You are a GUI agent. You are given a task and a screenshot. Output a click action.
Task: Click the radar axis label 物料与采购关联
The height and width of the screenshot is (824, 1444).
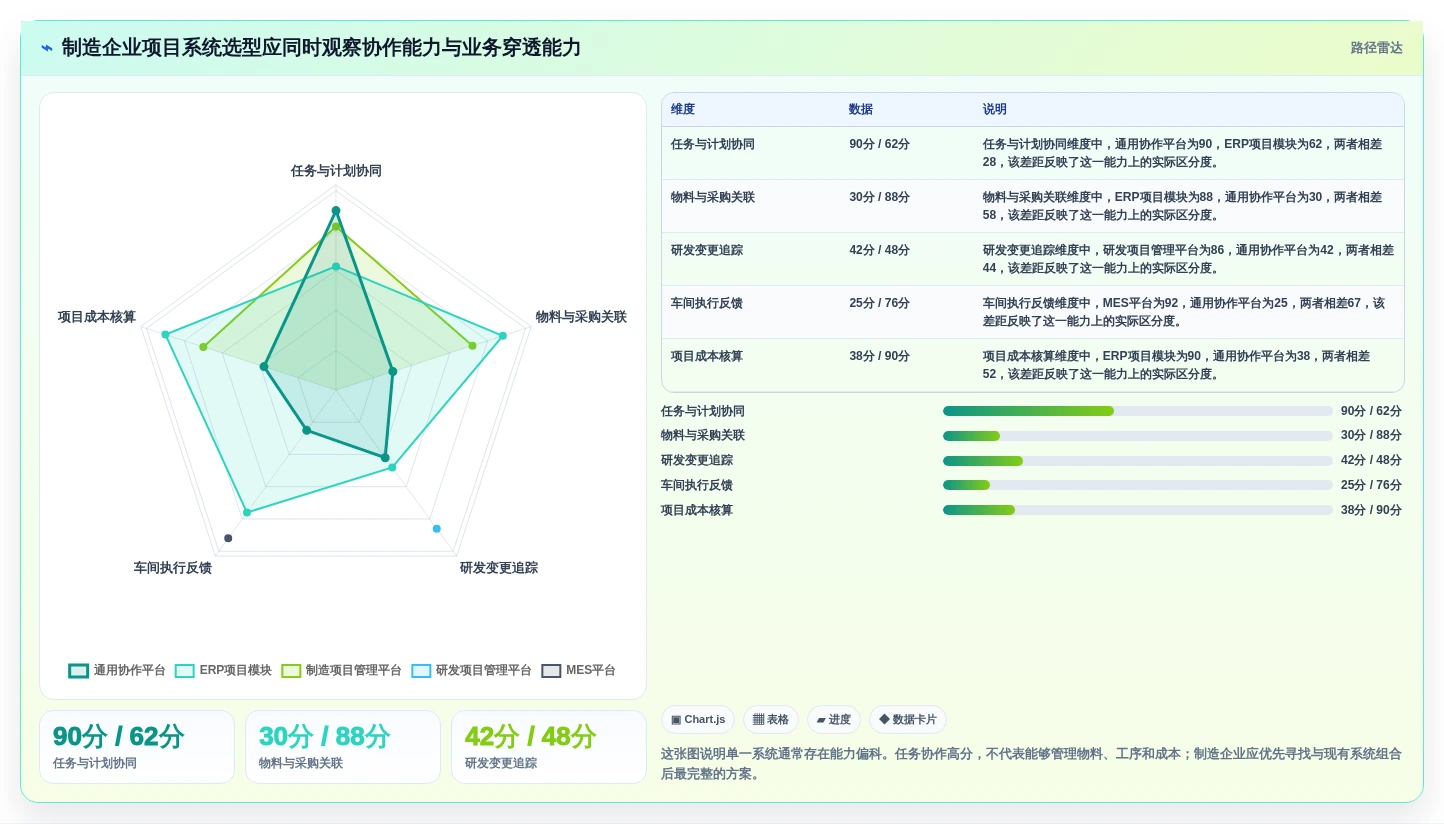click(581, 317)
